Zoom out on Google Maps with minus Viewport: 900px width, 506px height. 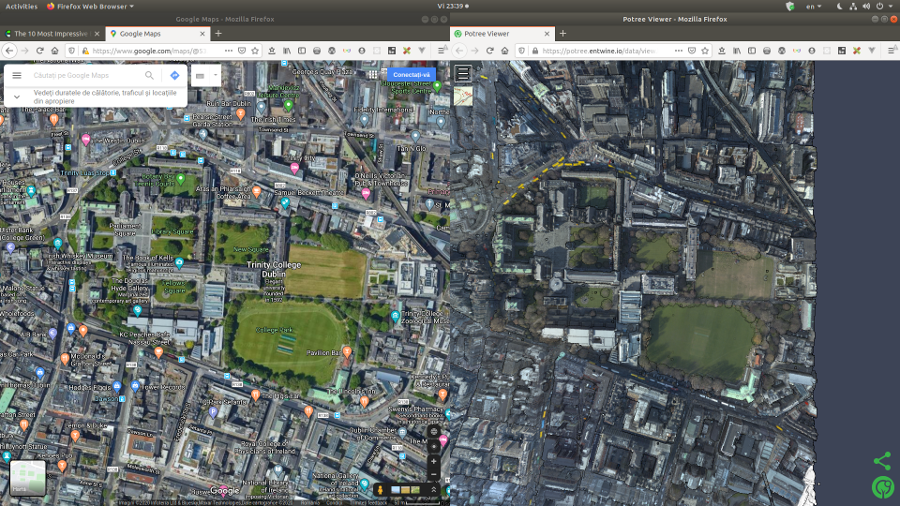click(x=434, y=475)
